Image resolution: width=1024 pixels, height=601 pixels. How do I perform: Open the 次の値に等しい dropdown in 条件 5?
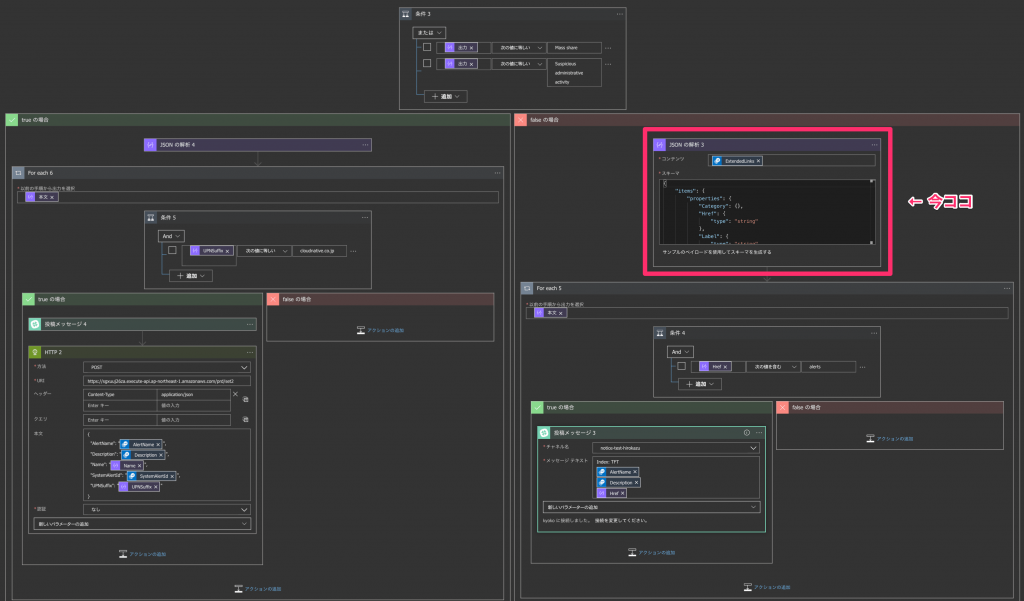pyautogui.click(x=264, y=251)
